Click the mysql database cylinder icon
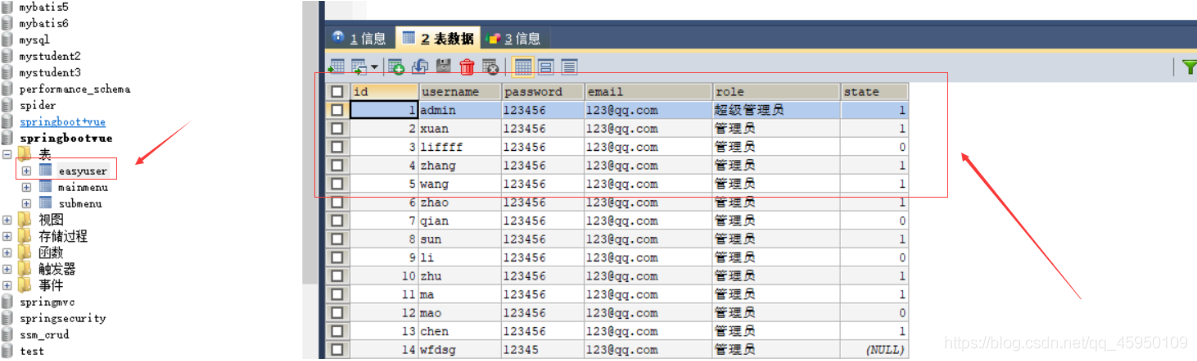The height and width of the screenshot is (361, 1197). (7, 40)
